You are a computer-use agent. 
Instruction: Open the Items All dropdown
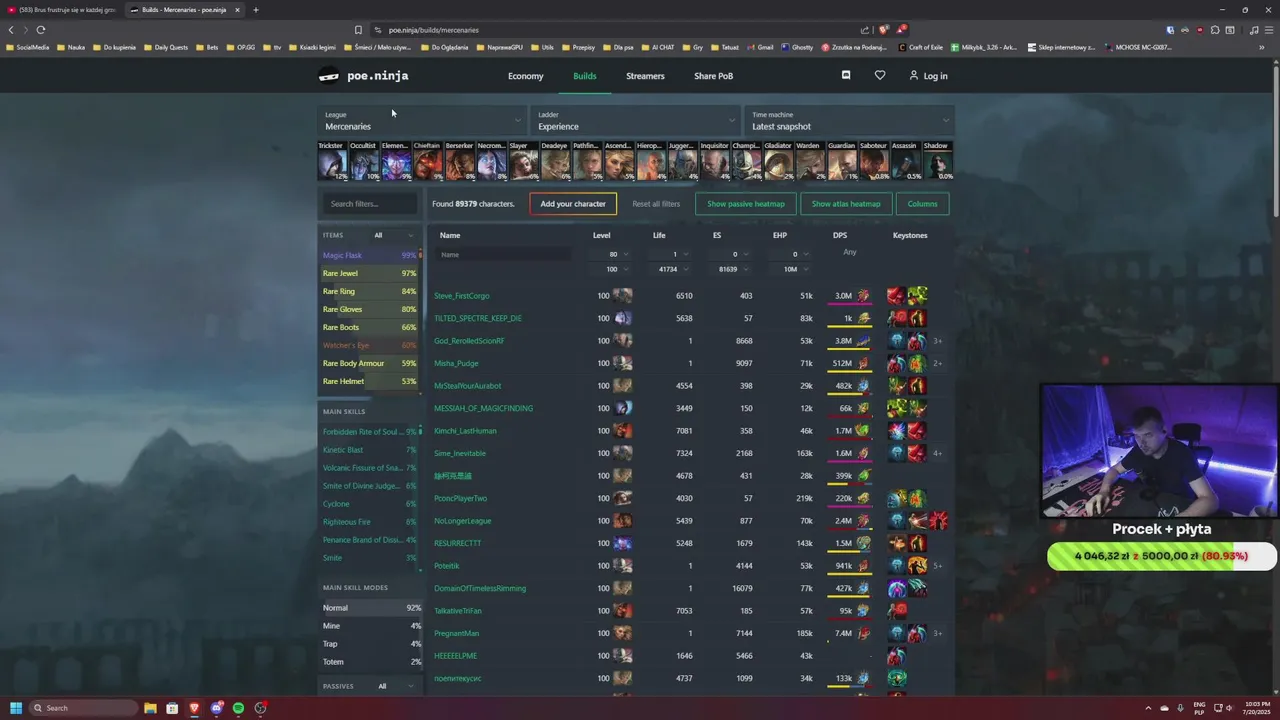[x=394, y=236]
